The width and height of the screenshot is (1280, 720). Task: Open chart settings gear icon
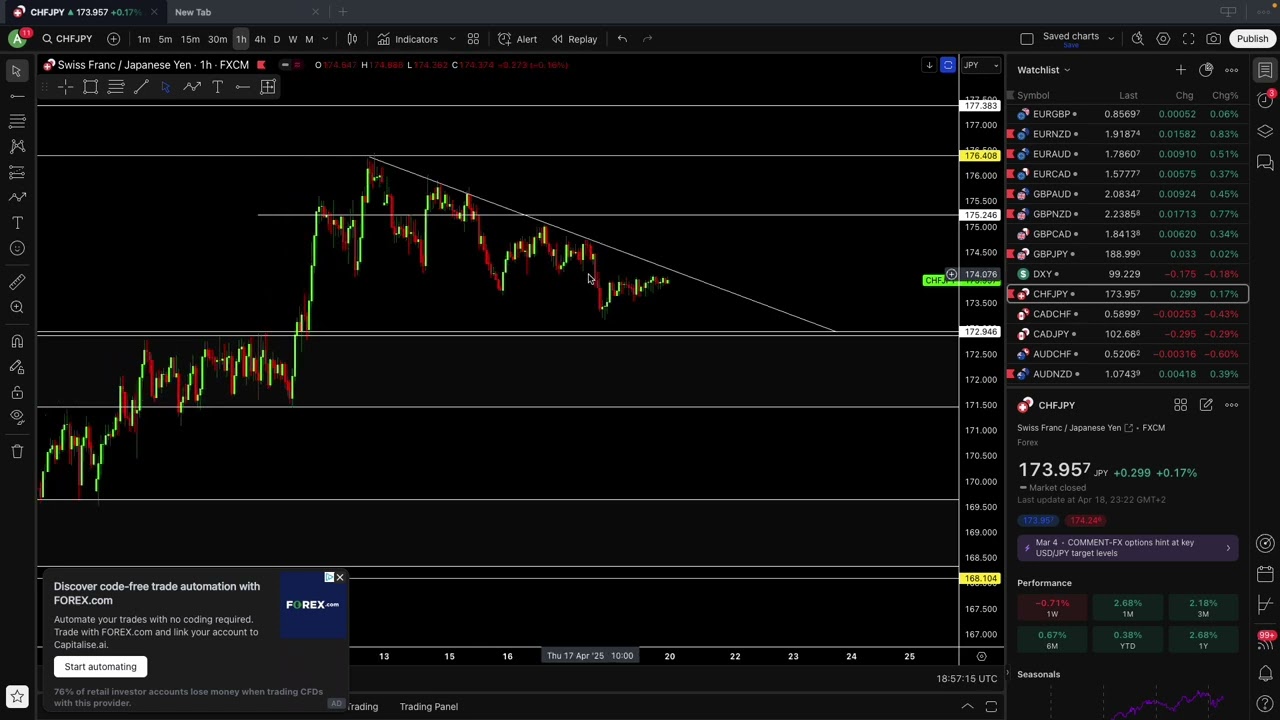1163,39
